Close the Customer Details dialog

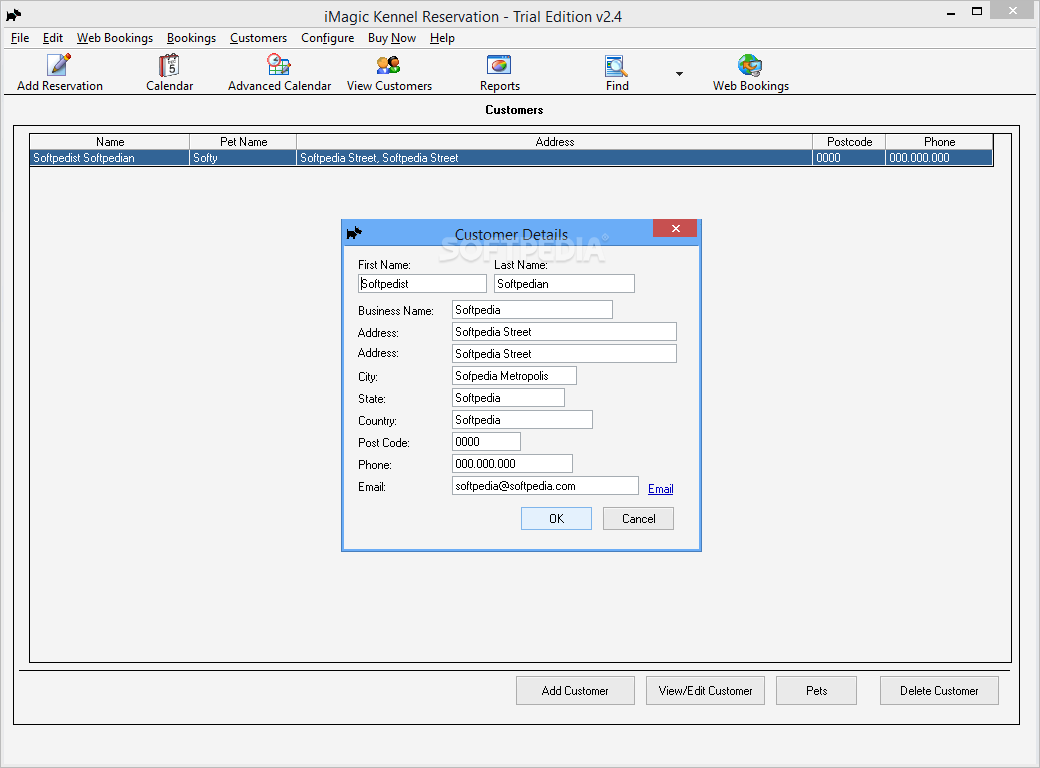coord(675,228)
